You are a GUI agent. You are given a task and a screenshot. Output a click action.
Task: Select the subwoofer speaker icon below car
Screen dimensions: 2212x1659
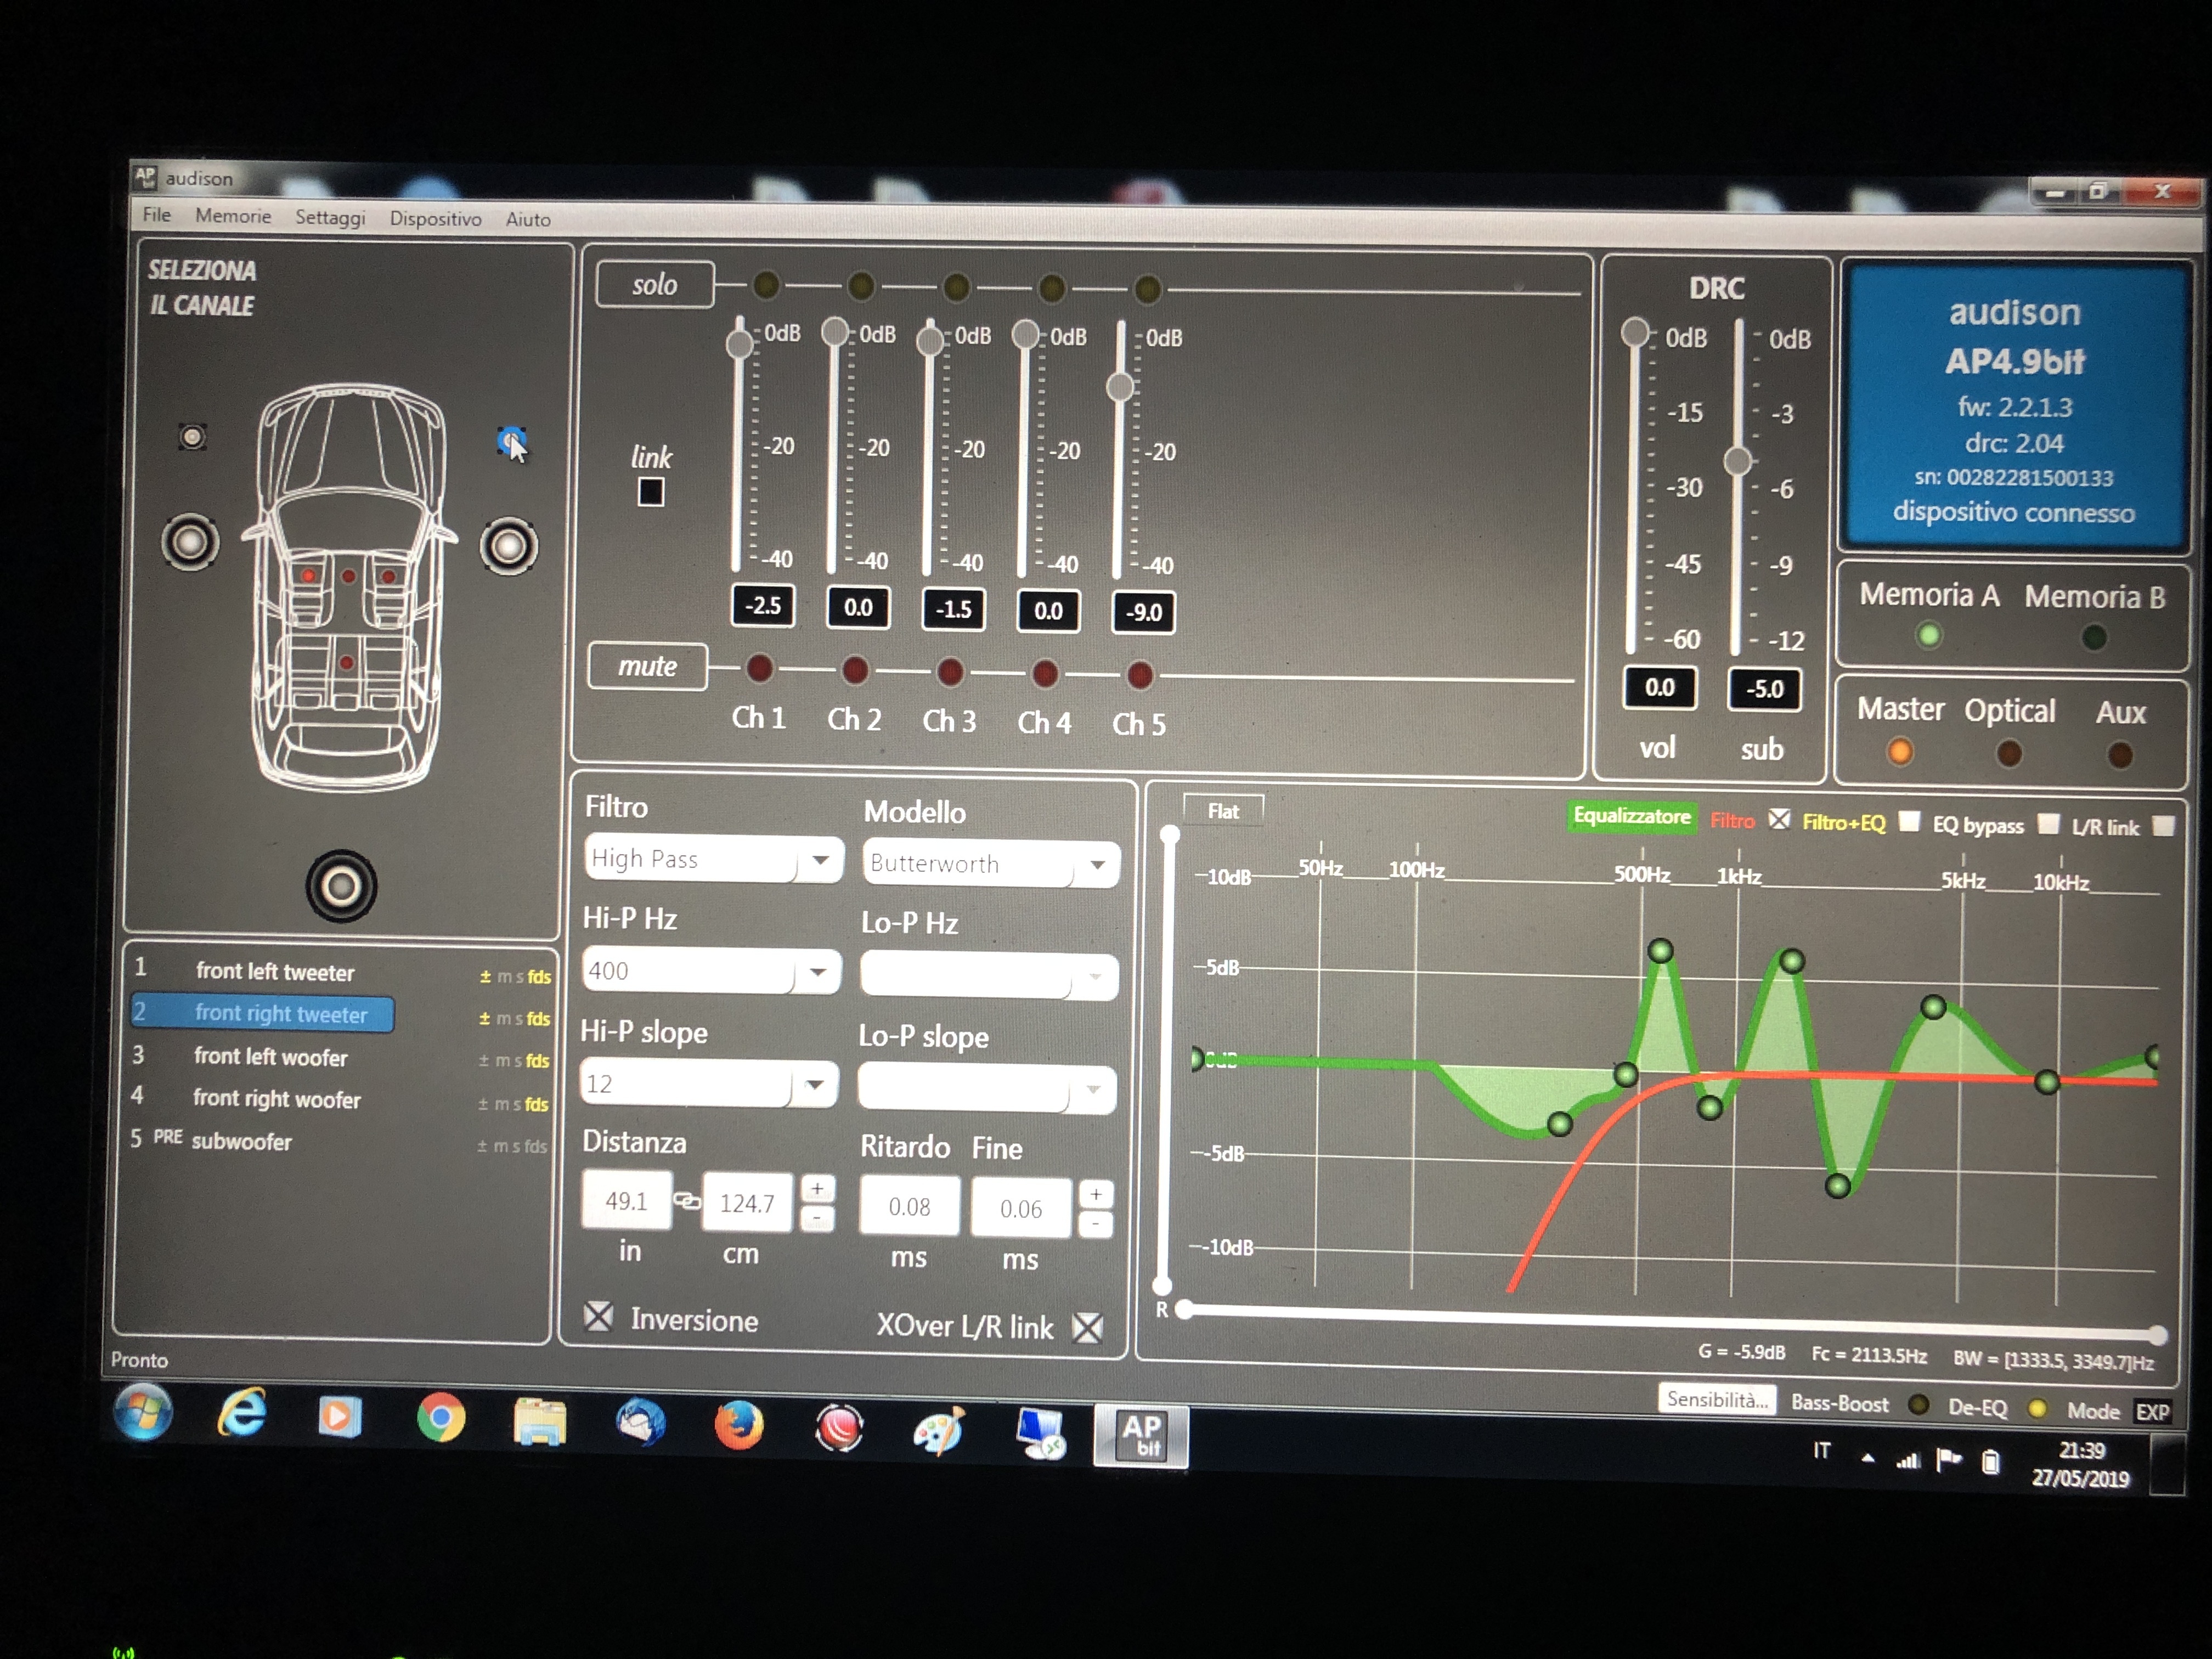340,886
